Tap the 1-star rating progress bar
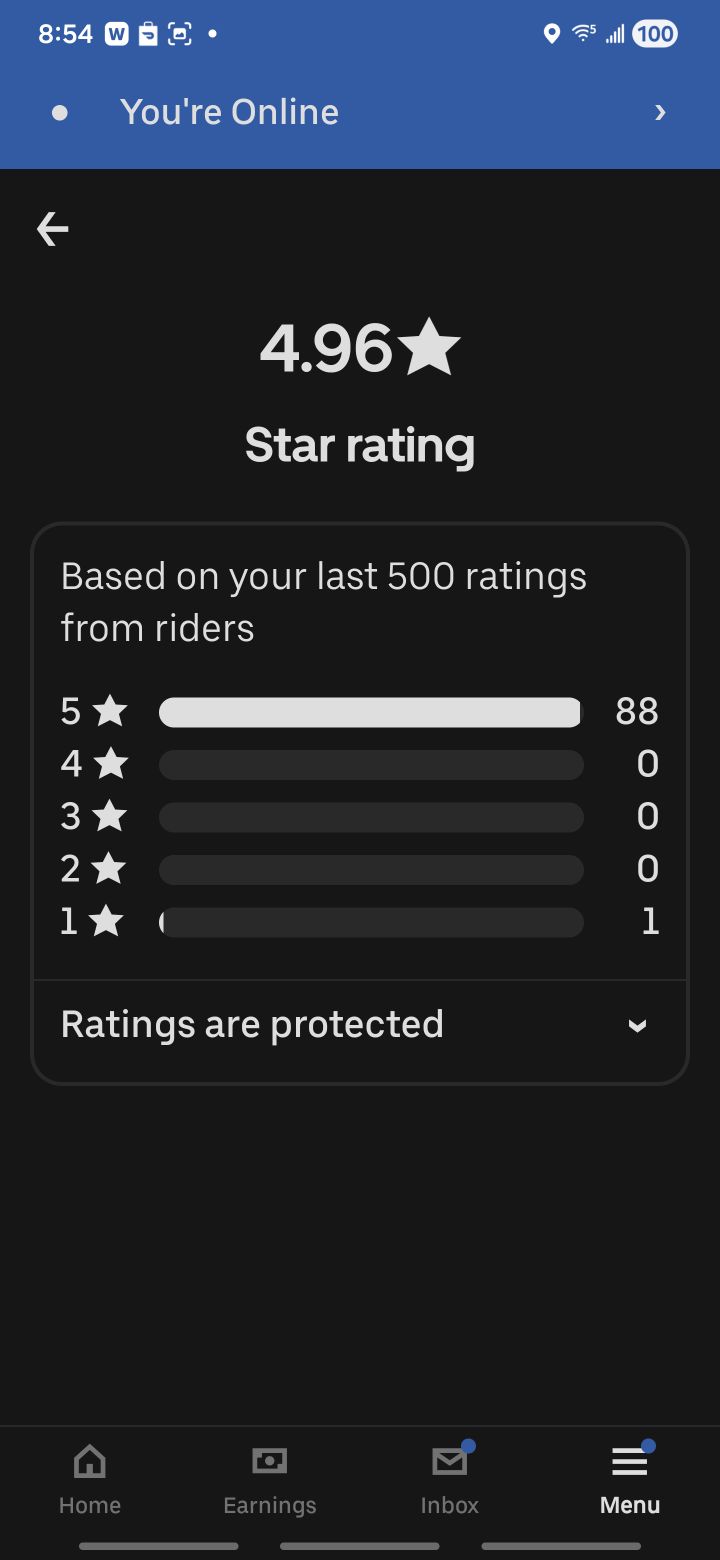 click(370, 921)
